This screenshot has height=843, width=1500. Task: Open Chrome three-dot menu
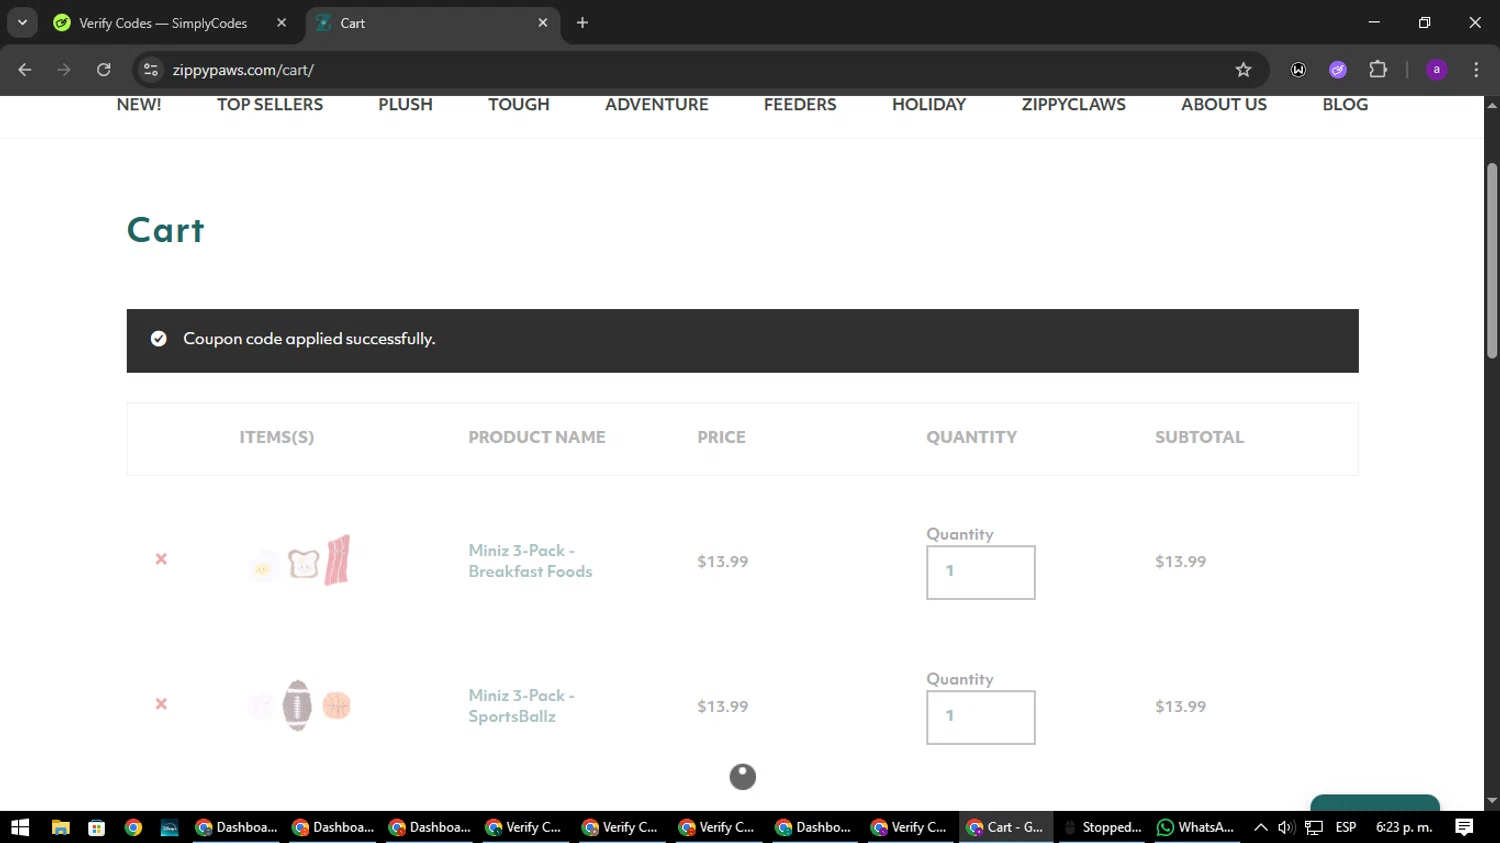coord(1476,70)
